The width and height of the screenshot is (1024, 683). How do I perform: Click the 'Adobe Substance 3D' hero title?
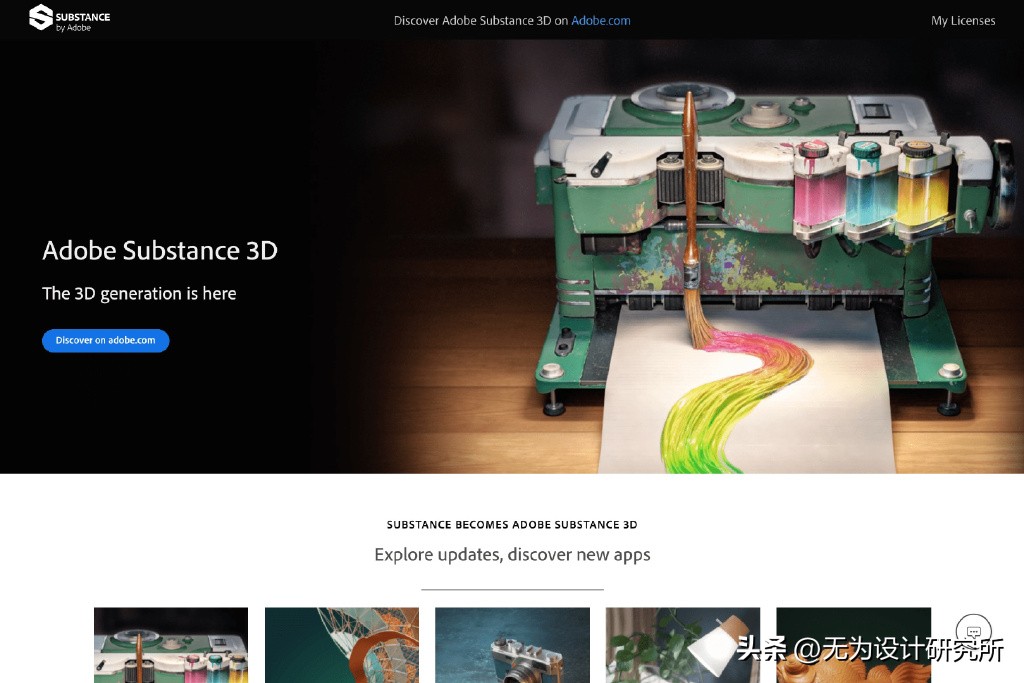click(159, 251)
